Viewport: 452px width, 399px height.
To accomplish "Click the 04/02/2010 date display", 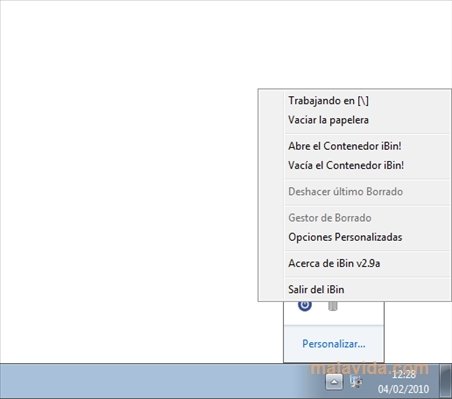I will pyautogui.click(x=404, y=389).
